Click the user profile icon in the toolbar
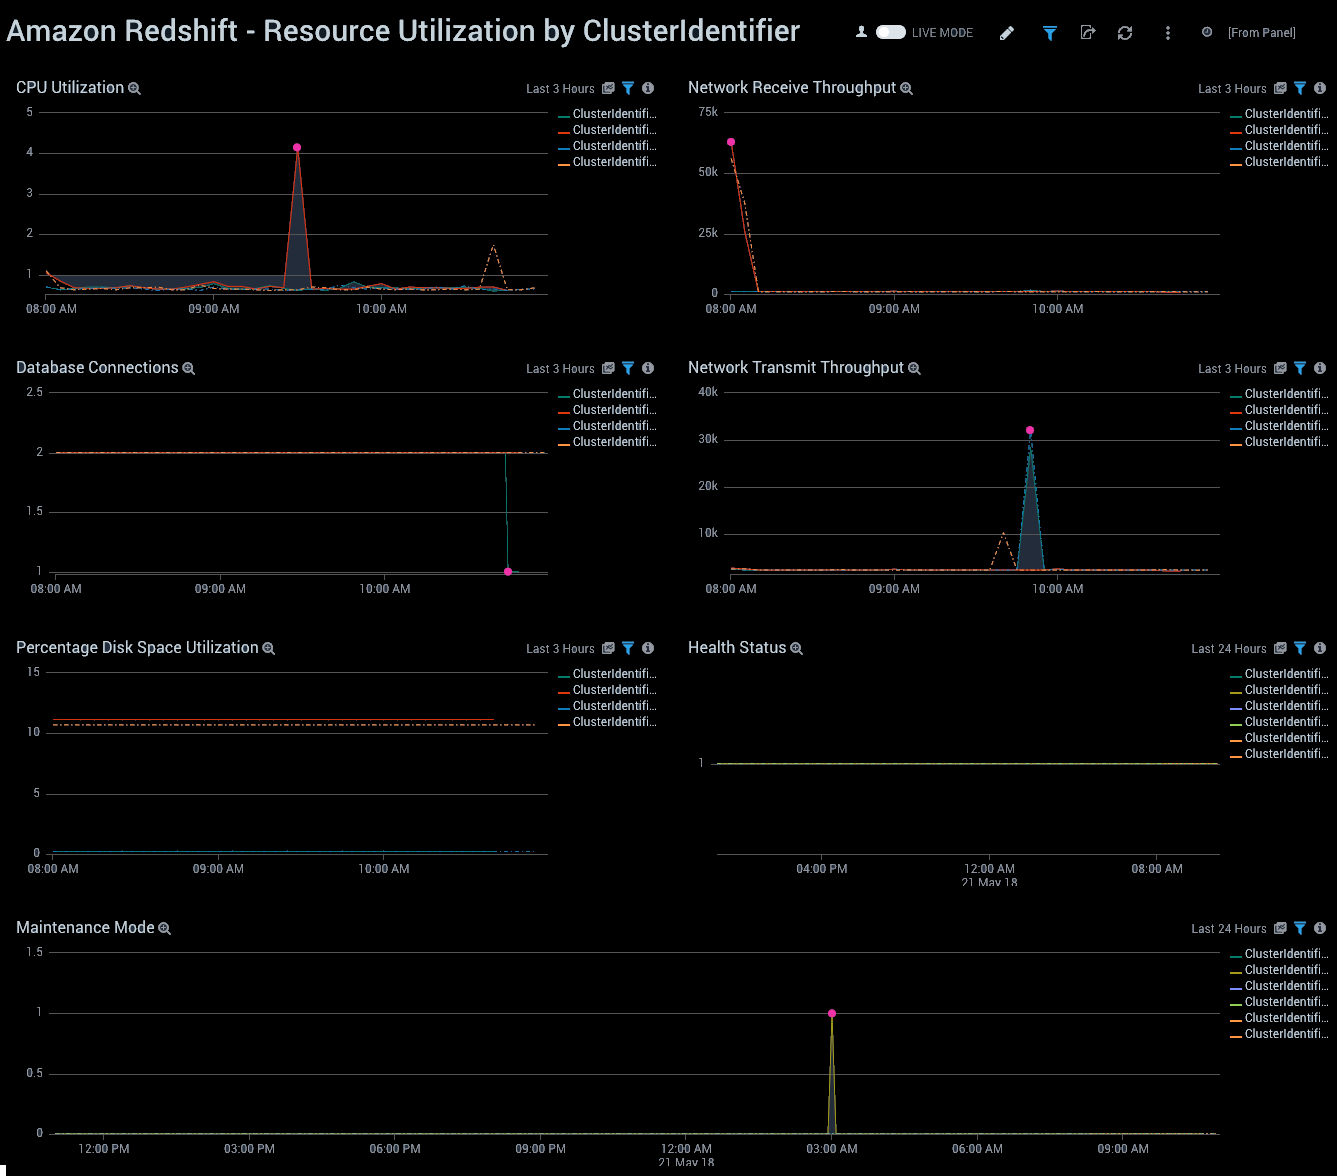Viewport: 1337px width, 1176px height. [x=861, y=31]
